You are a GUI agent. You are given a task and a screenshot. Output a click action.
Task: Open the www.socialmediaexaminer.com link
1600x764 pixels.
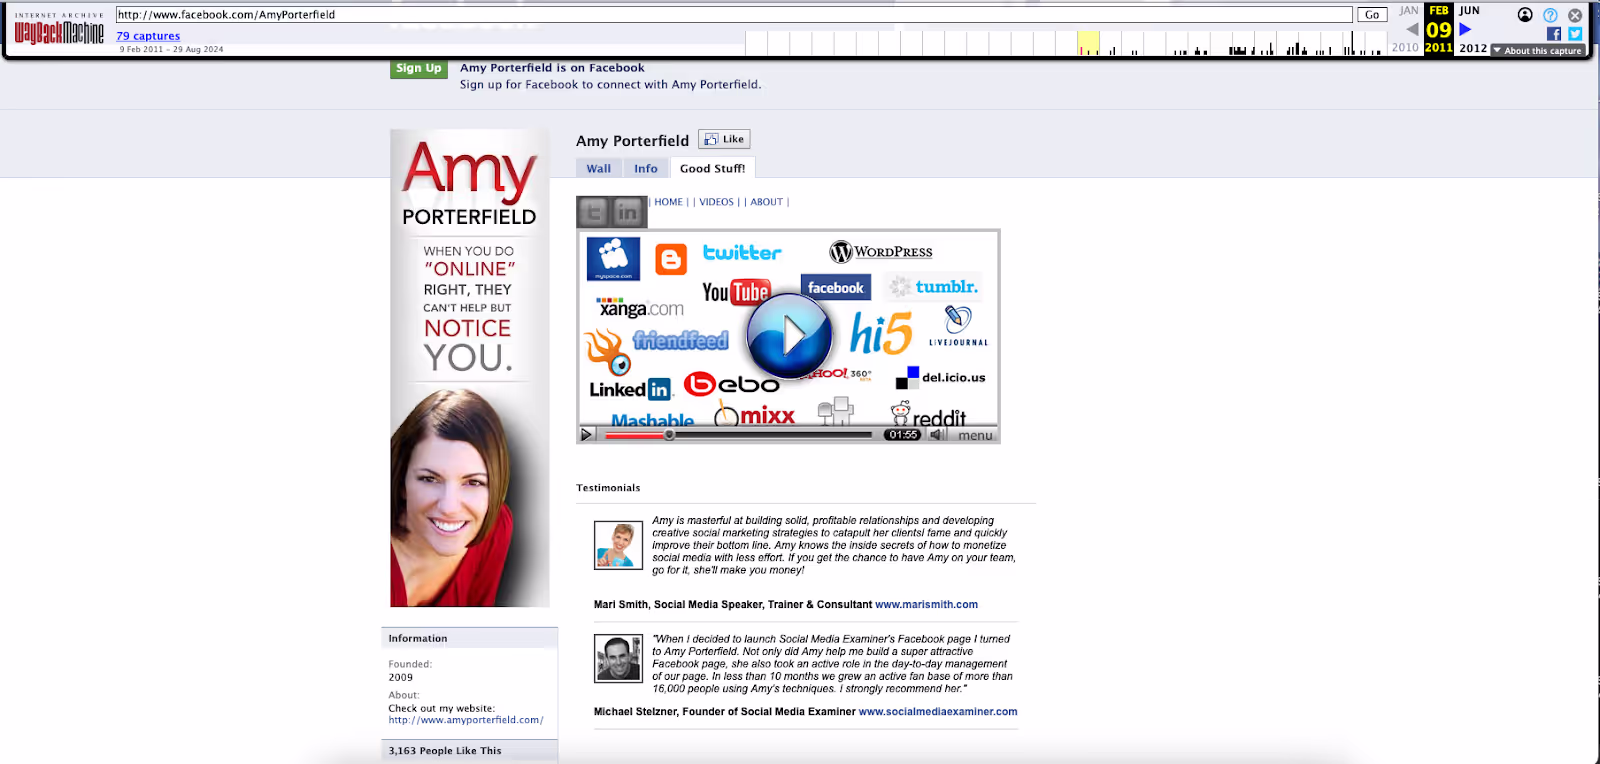(x=938, y=712)
